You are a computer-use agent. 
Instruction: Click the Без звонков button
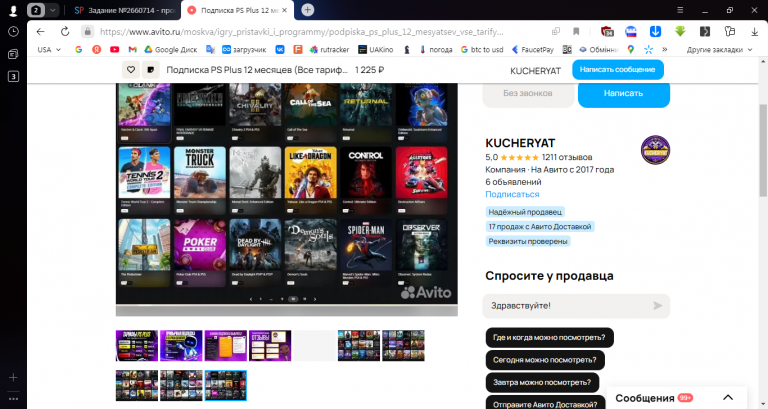click(528, 93)
